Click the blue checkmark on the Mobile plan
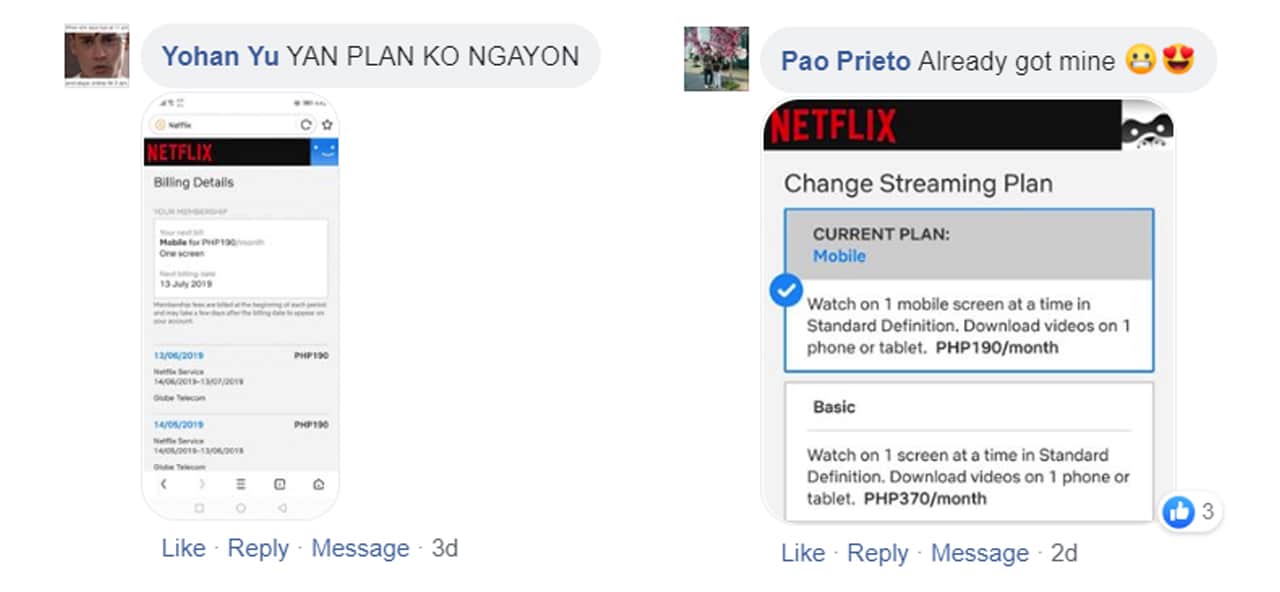Screen dimensions: 1280x592 point(786,291)
